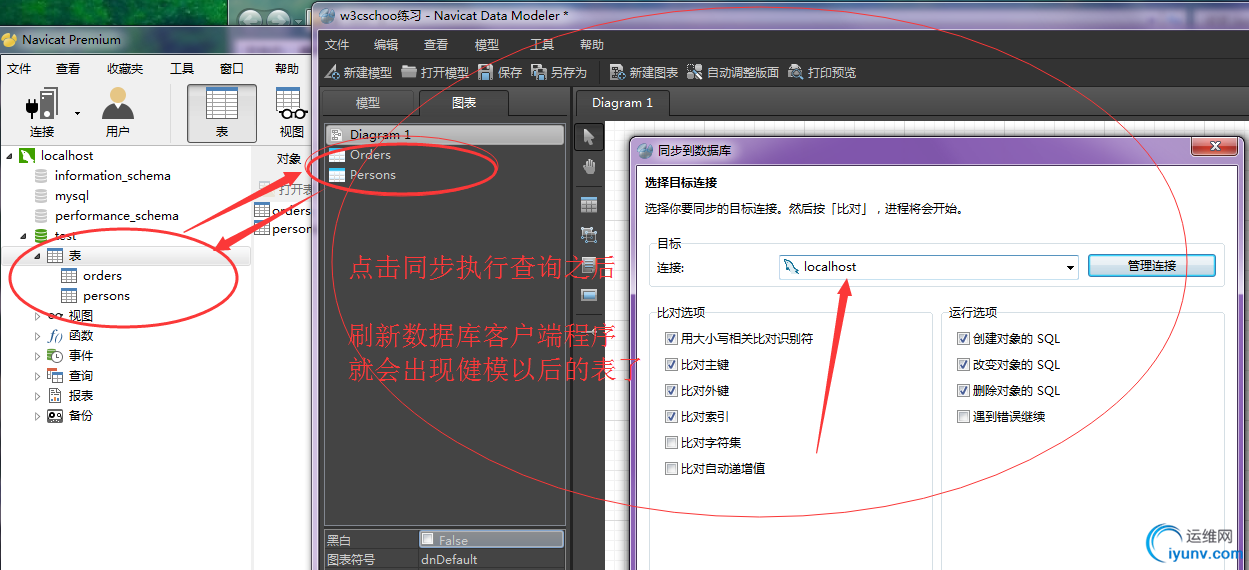Toggle 创建对象的 SQL checkbox
This screenshot has width=1249, height=570.
[963, 339]
